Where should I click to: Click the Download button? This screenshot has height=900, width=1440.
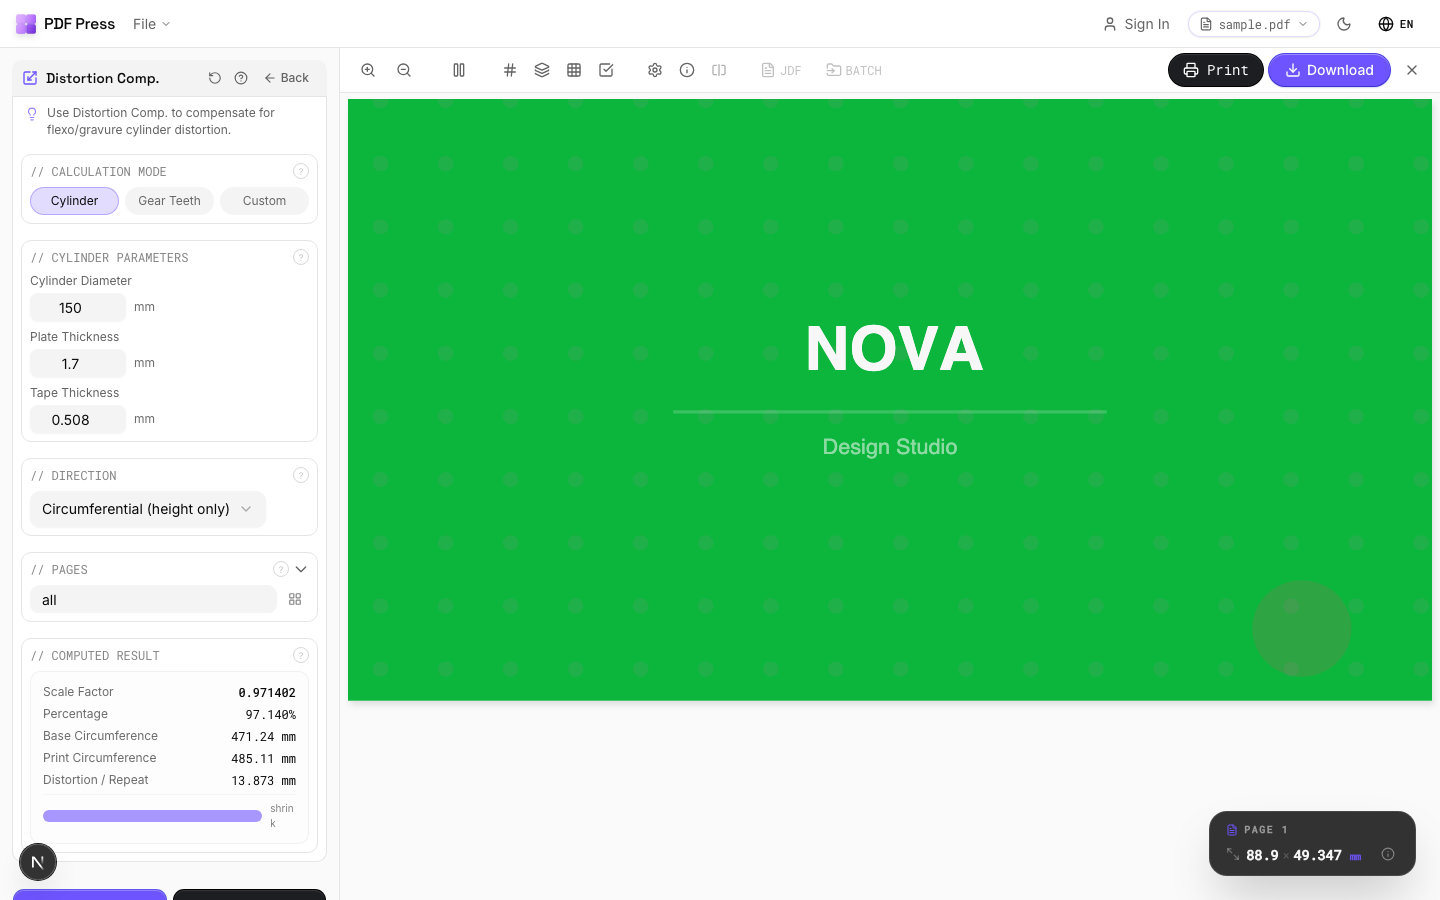coord(1329,70)
